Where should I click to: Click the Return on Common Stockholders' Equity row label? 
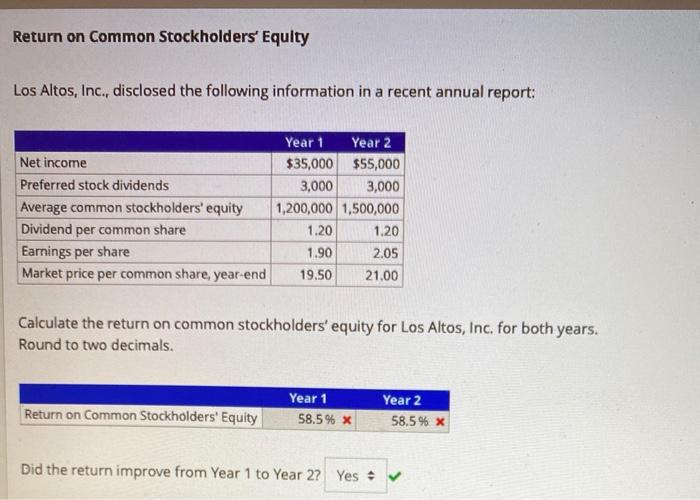point(141,416)
